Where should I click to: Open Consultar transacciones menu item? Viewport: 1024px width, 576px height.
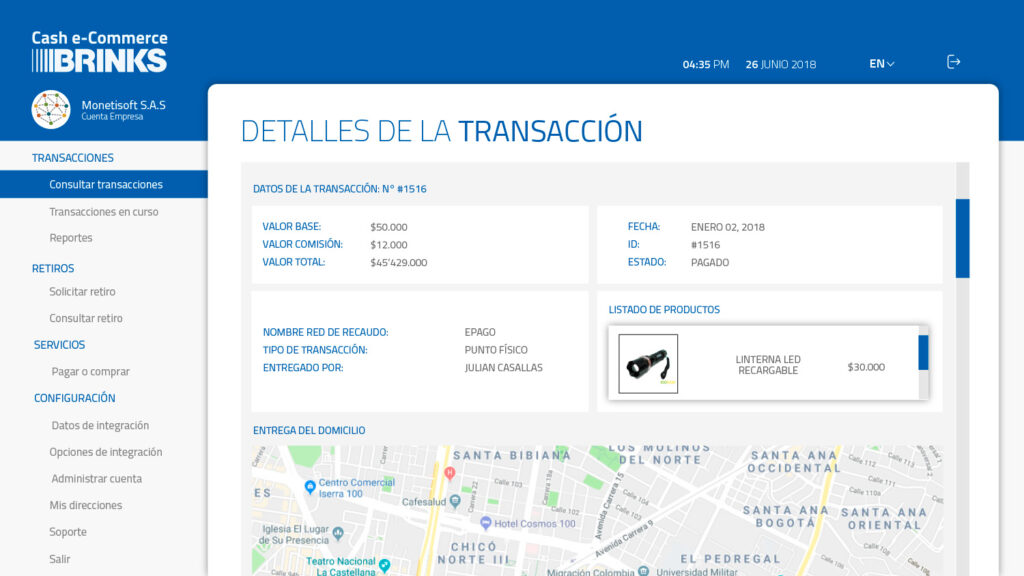(105, 184)
